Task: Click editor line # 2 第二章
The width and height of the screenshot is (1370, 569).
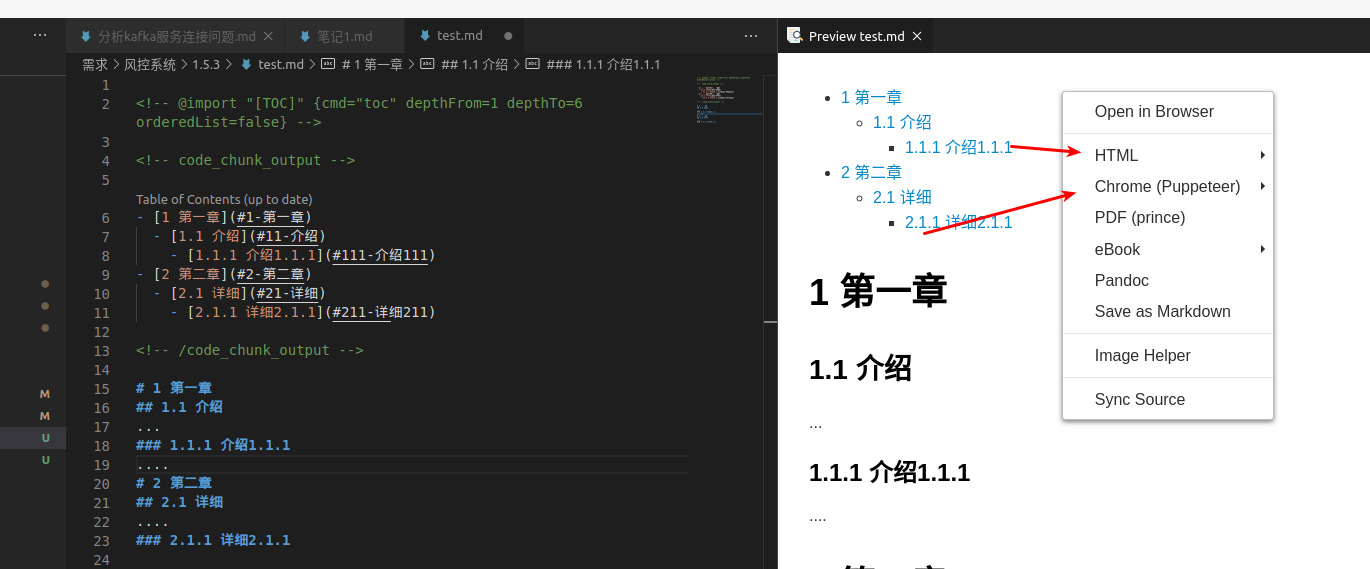Action: click(x=174, y=483)
